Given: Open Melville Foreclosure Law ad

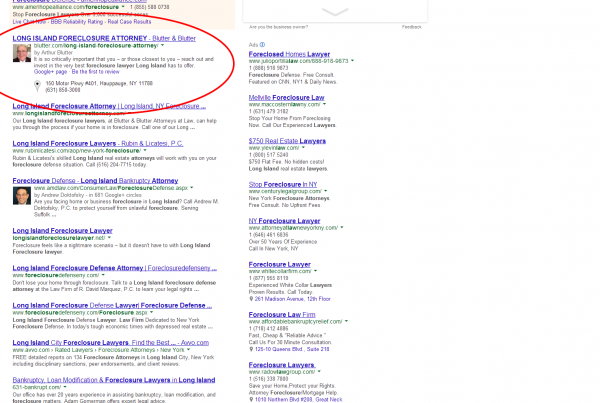Looking at the screenshot, I should tap(287, 98).
